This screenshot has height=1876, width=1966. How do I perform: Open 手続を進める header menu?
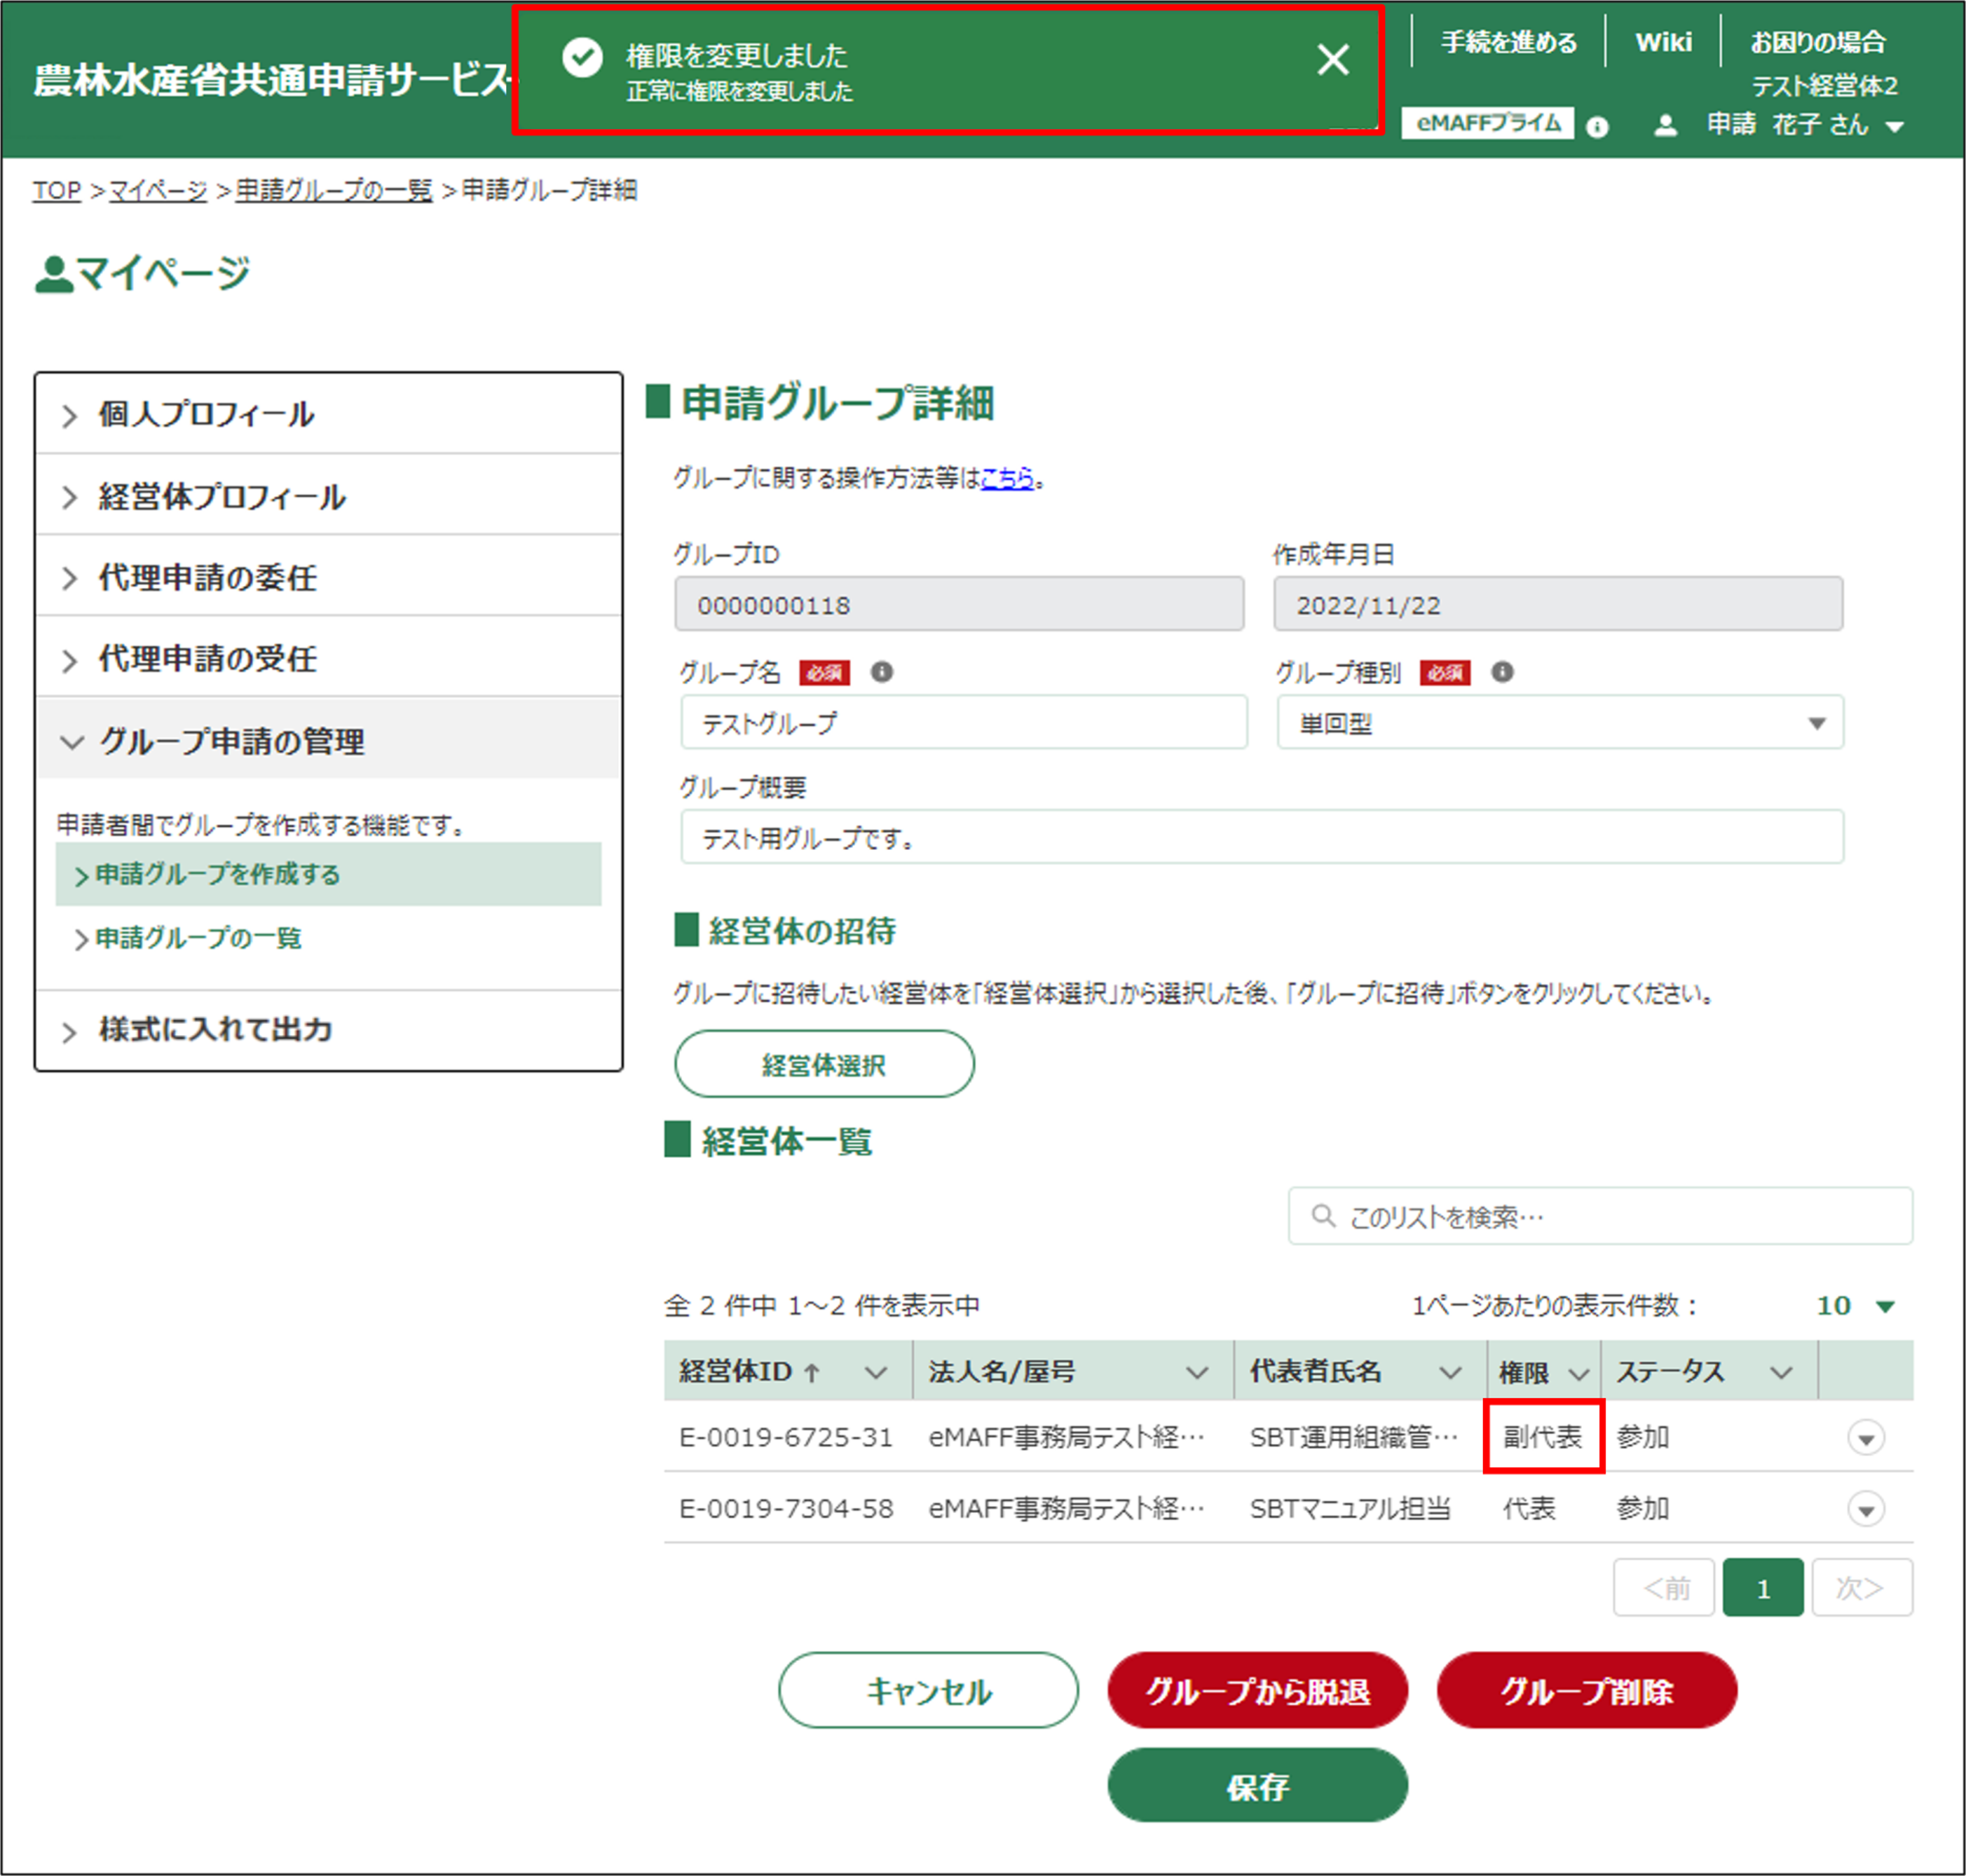click(x=1508, y=42)
